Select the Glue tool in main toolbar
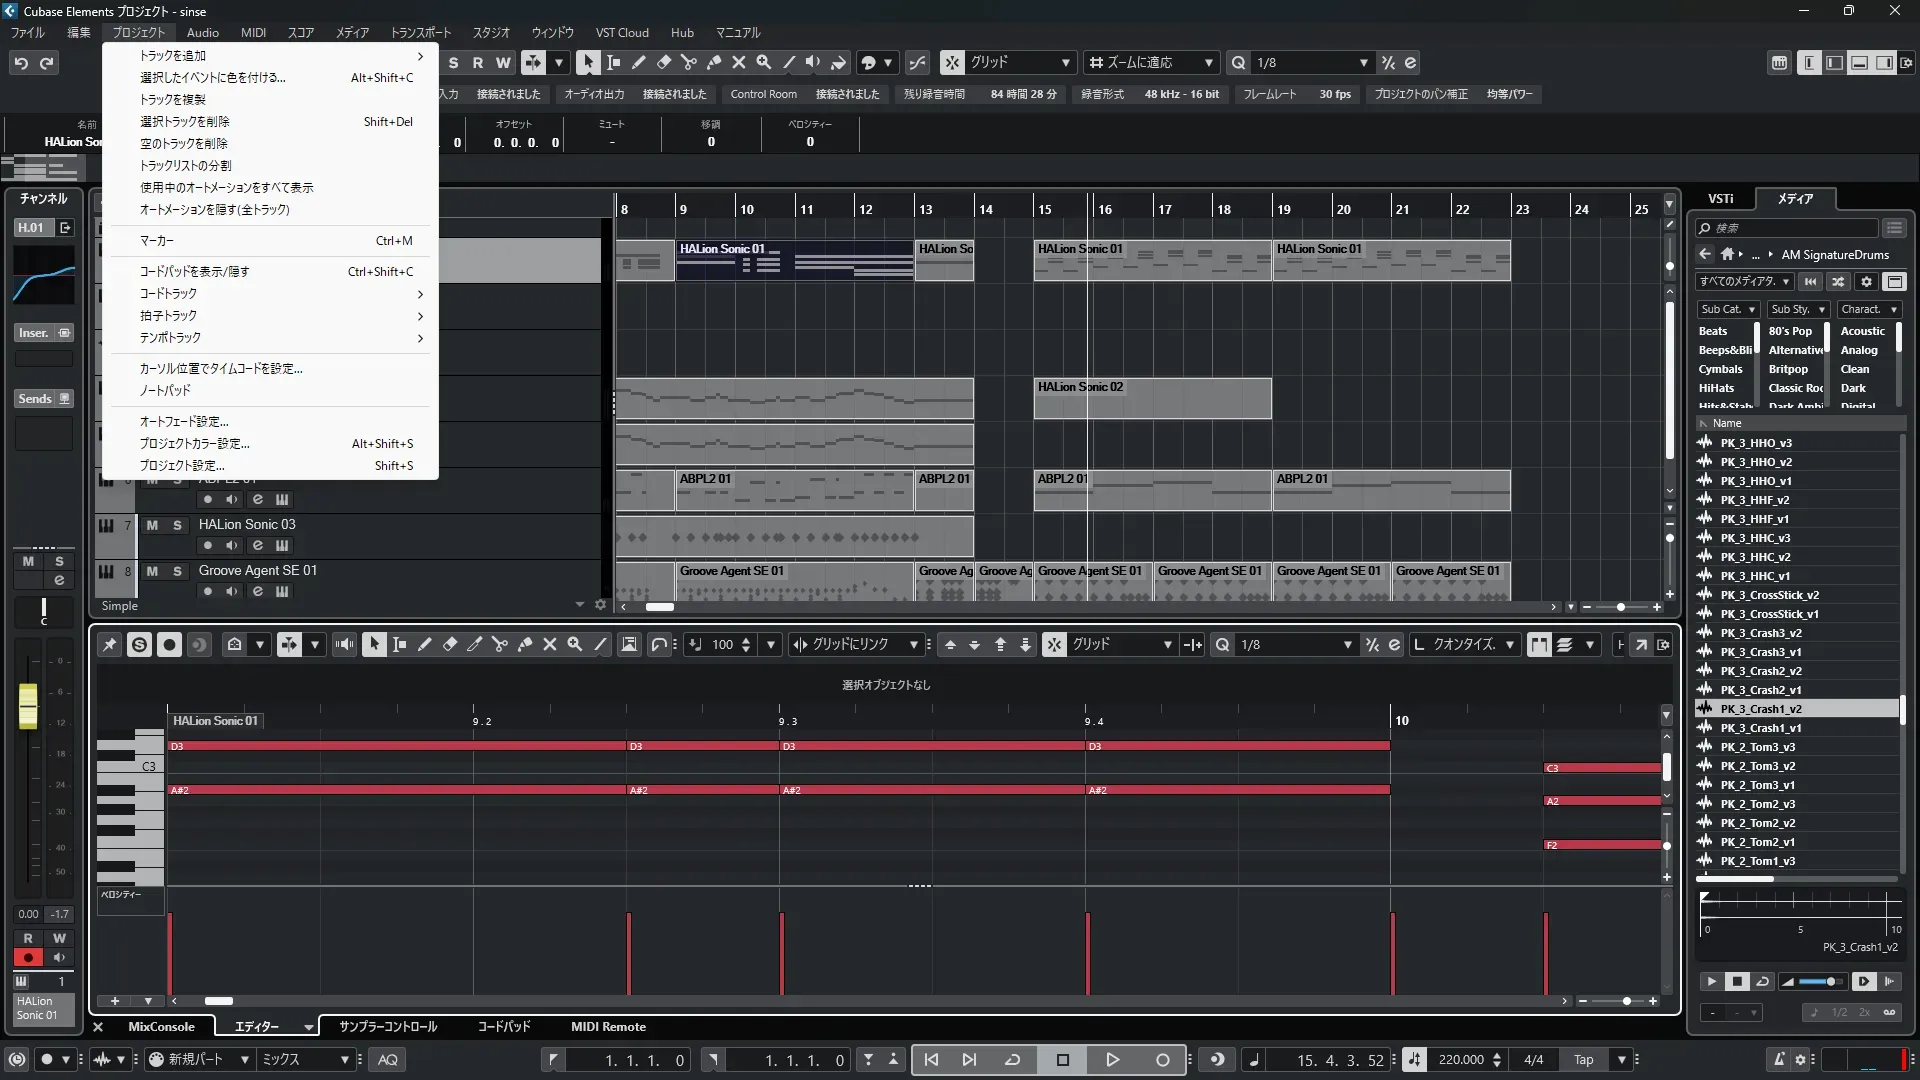This screenshot has width=1920, height=1080. point(713,62)
